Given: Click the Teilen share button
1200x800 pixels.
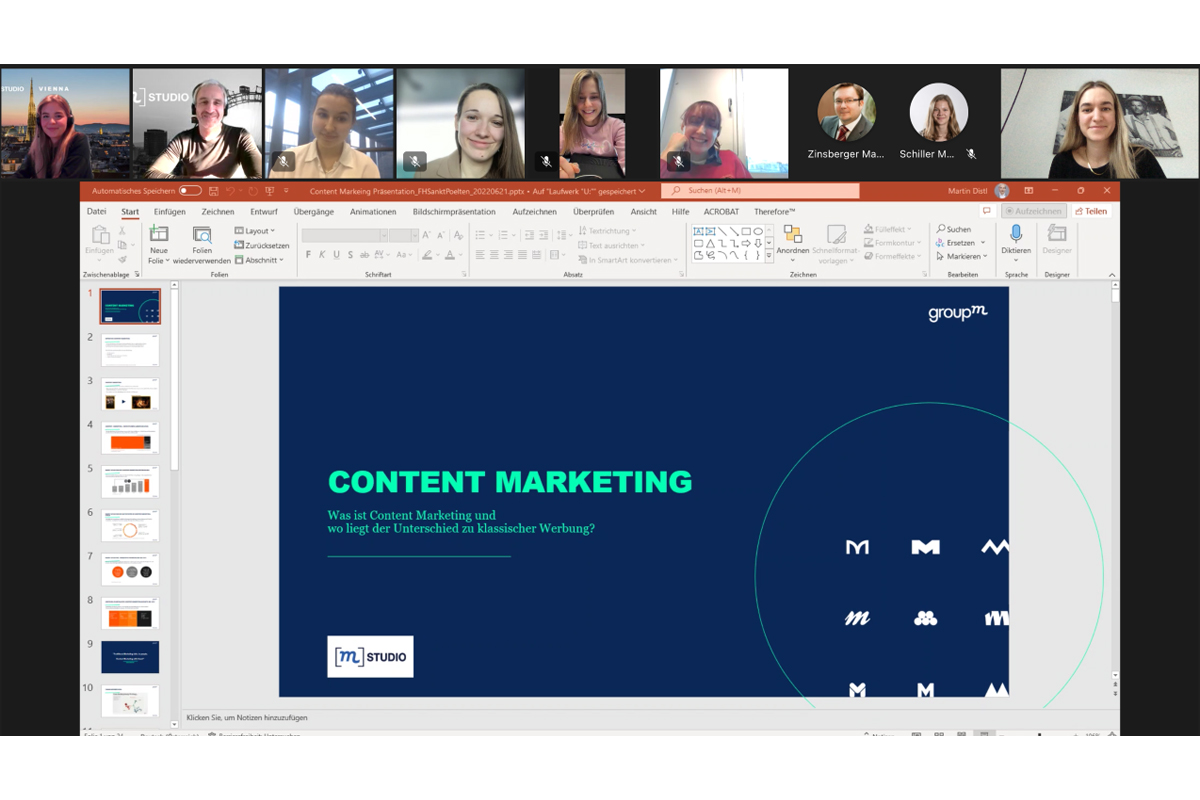Looking at the screenshot, I should [x=1091, y=212].
